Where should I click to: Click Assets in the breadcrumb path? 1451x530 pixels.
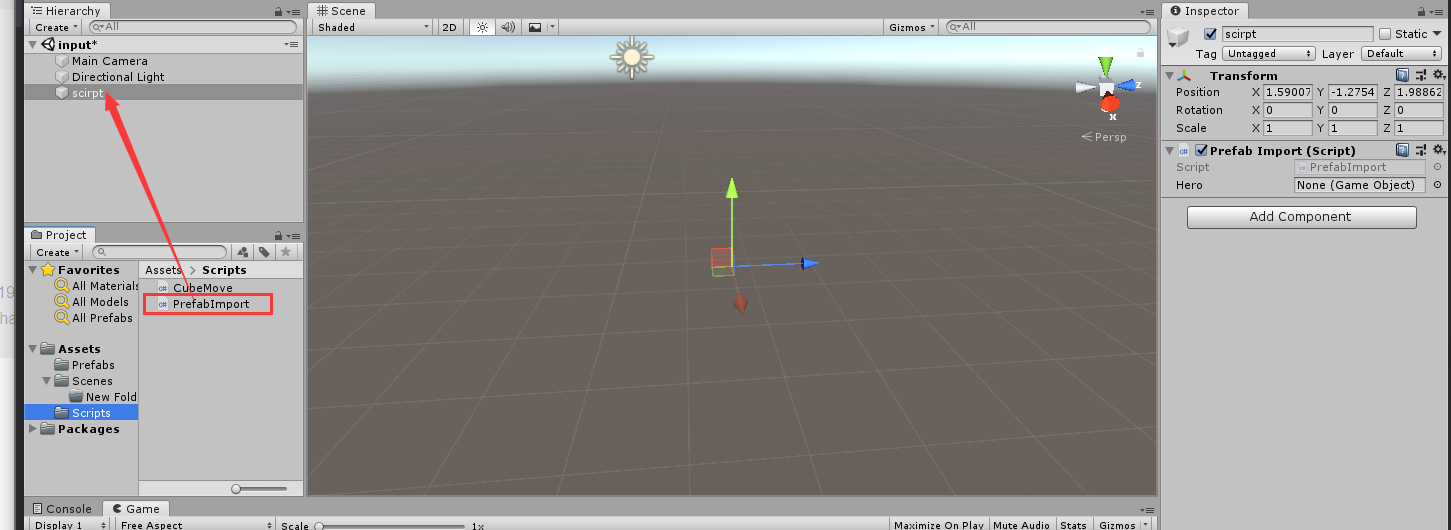pos(164,270)
